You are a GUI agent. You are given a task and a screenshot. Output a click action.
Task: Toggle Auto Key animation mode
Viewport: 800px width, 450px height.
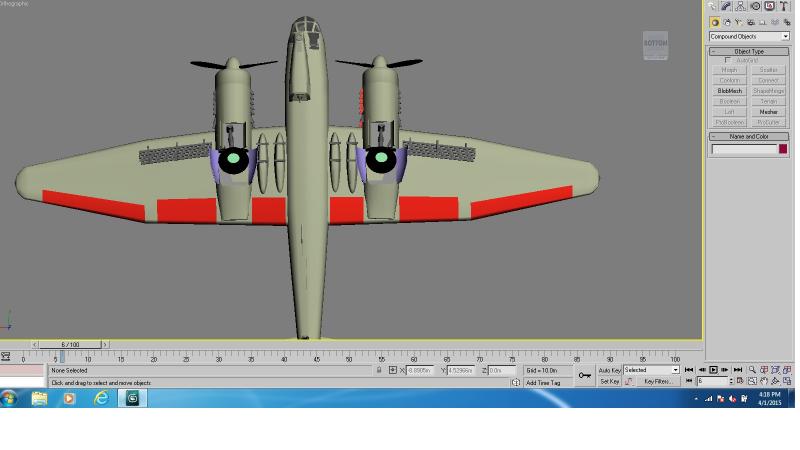pos(609,370)
